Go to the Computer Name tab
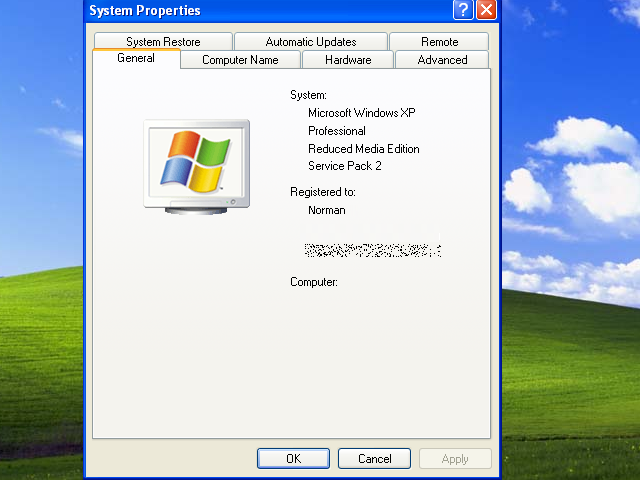The height and width of the screenshot is (480, 640). [x=240, y=60]
